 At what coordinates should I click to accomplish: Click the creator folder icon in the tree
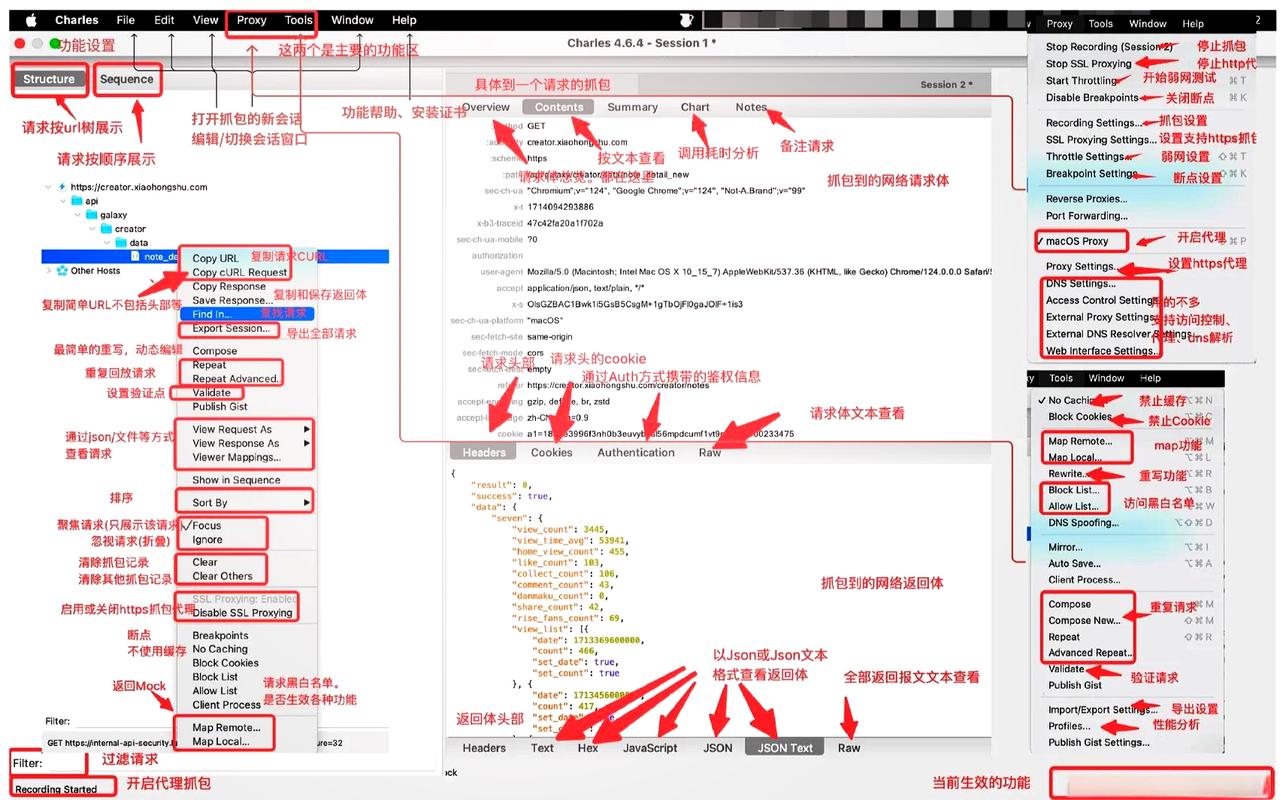[x=107, y=229]
